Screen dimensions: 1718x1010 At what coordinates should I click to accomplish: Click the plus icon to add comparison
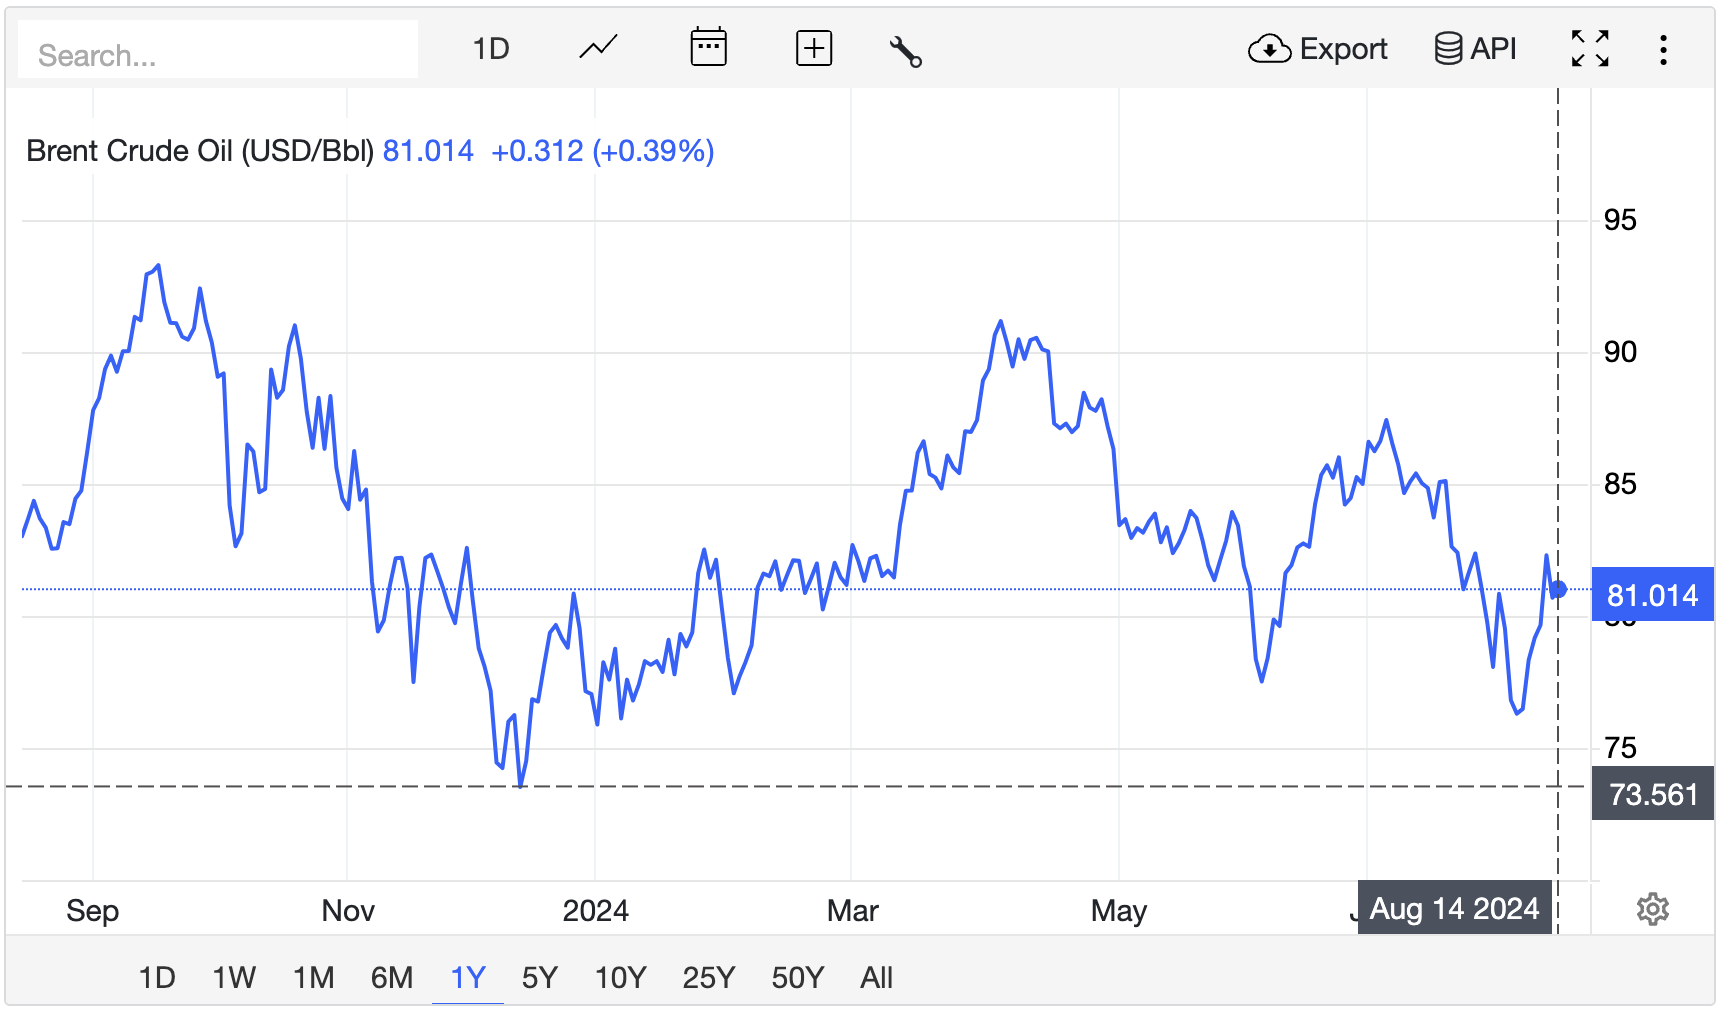point(814,48)
